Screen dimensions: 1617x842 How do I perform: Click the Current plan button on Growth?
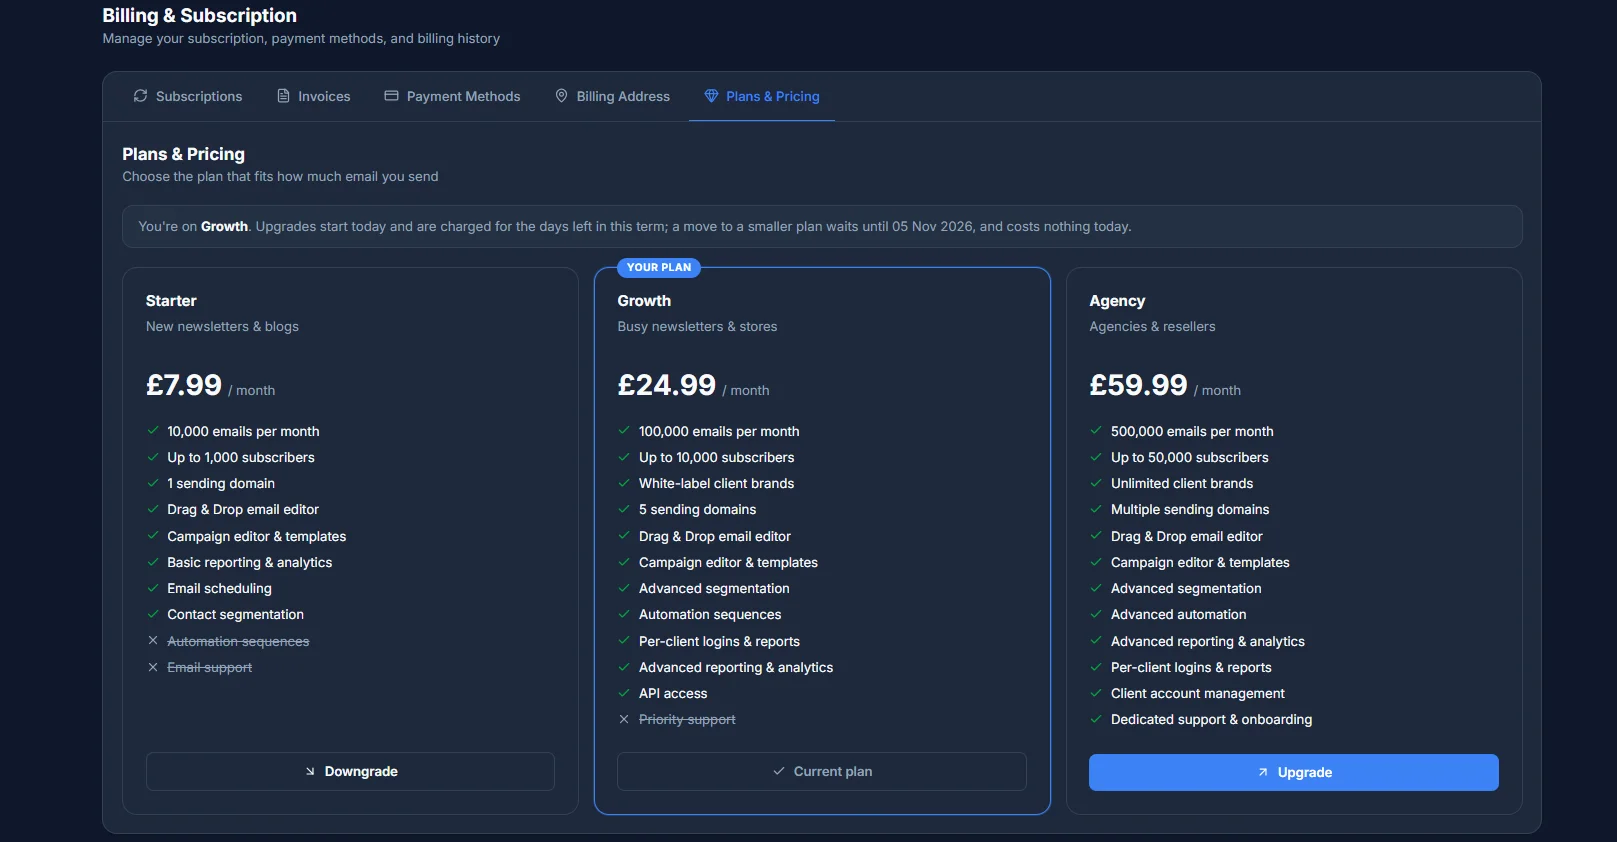(x=822, y=772)
